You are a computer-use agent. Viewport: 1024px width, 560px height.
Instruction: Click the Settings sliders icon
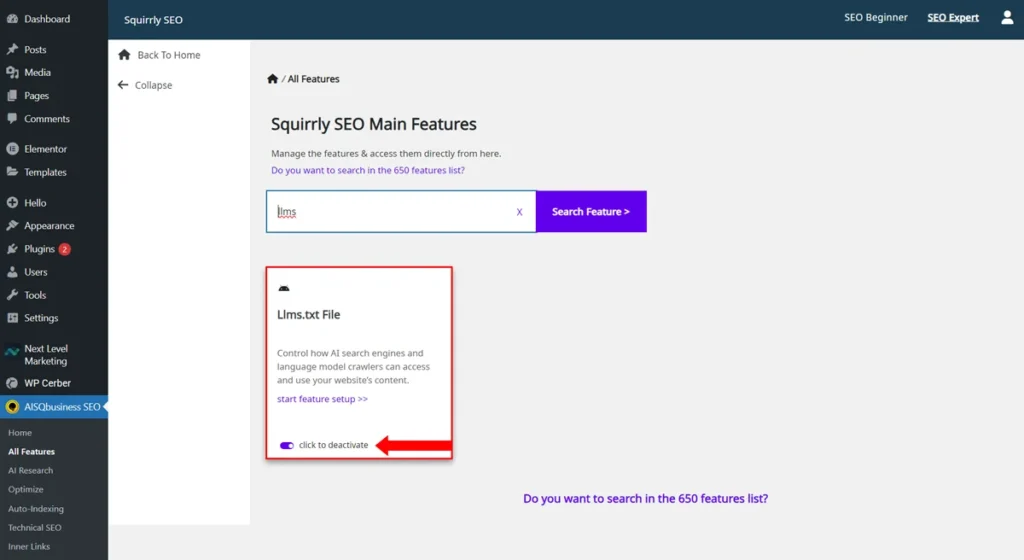tap(12, 318)
